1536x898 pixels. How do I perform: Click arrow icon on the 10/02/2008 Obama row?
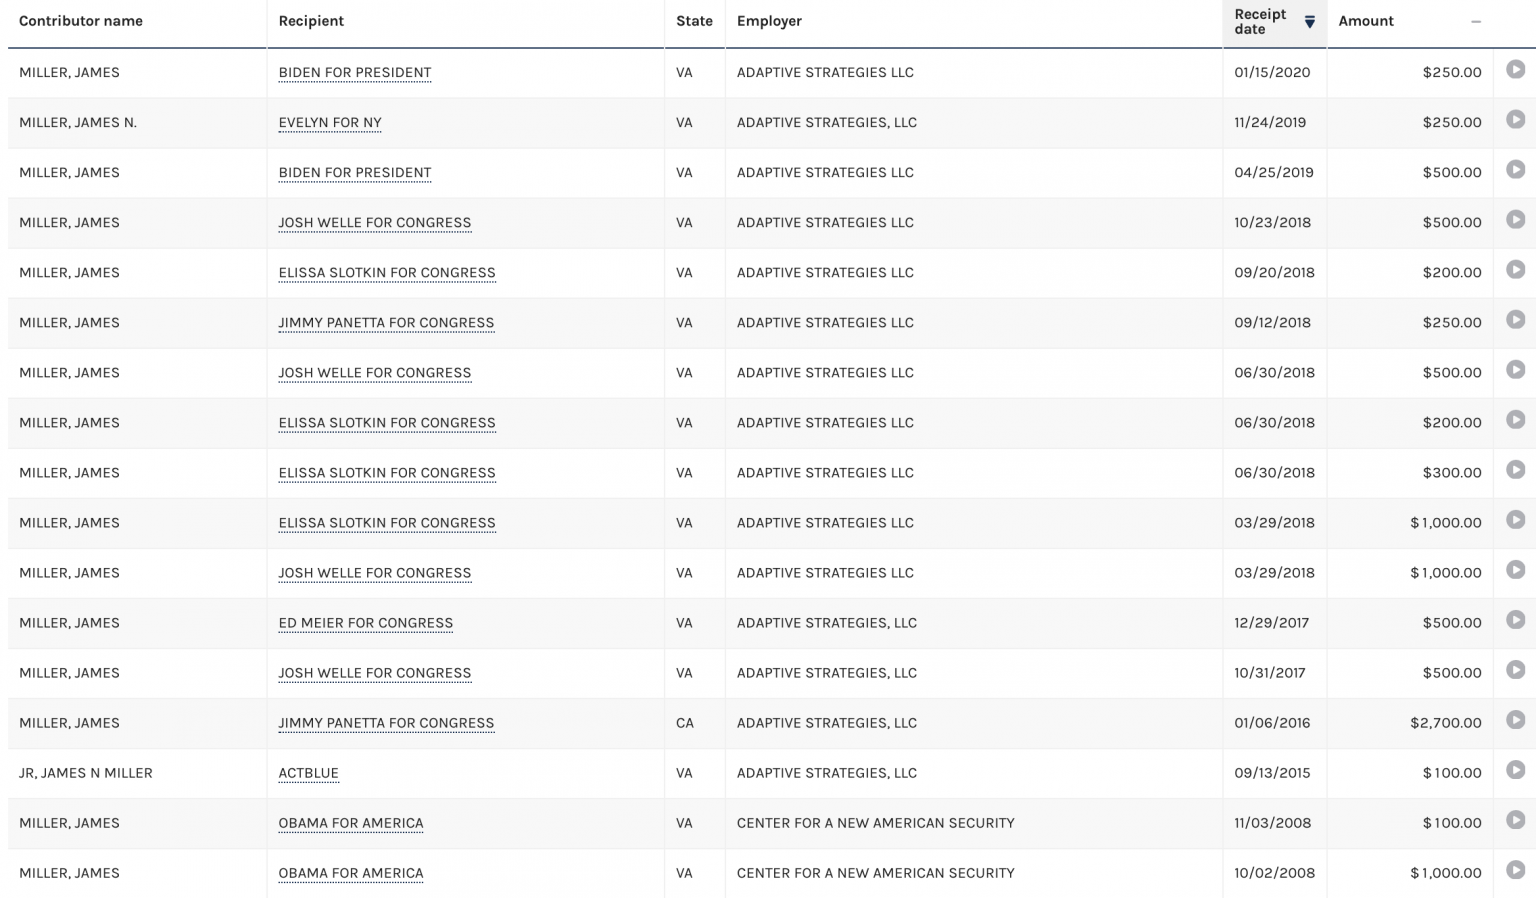click(x=1515, y=870)
